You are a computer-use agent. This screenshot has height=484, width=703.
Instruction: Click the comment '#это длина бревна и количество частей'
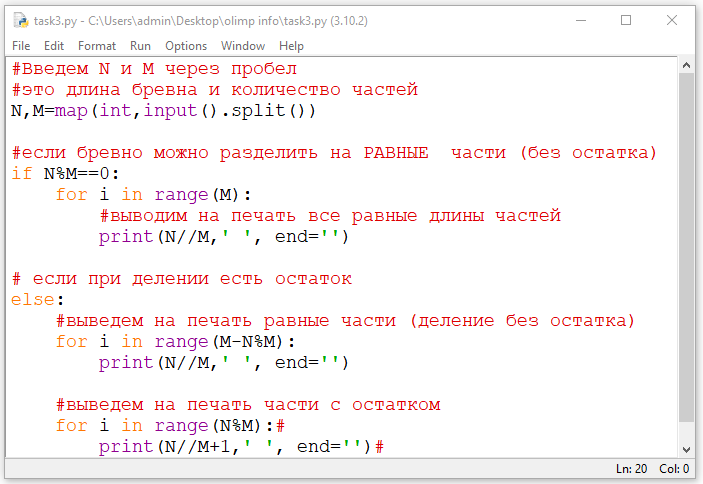pyautogui.click(x=214, y=90)
